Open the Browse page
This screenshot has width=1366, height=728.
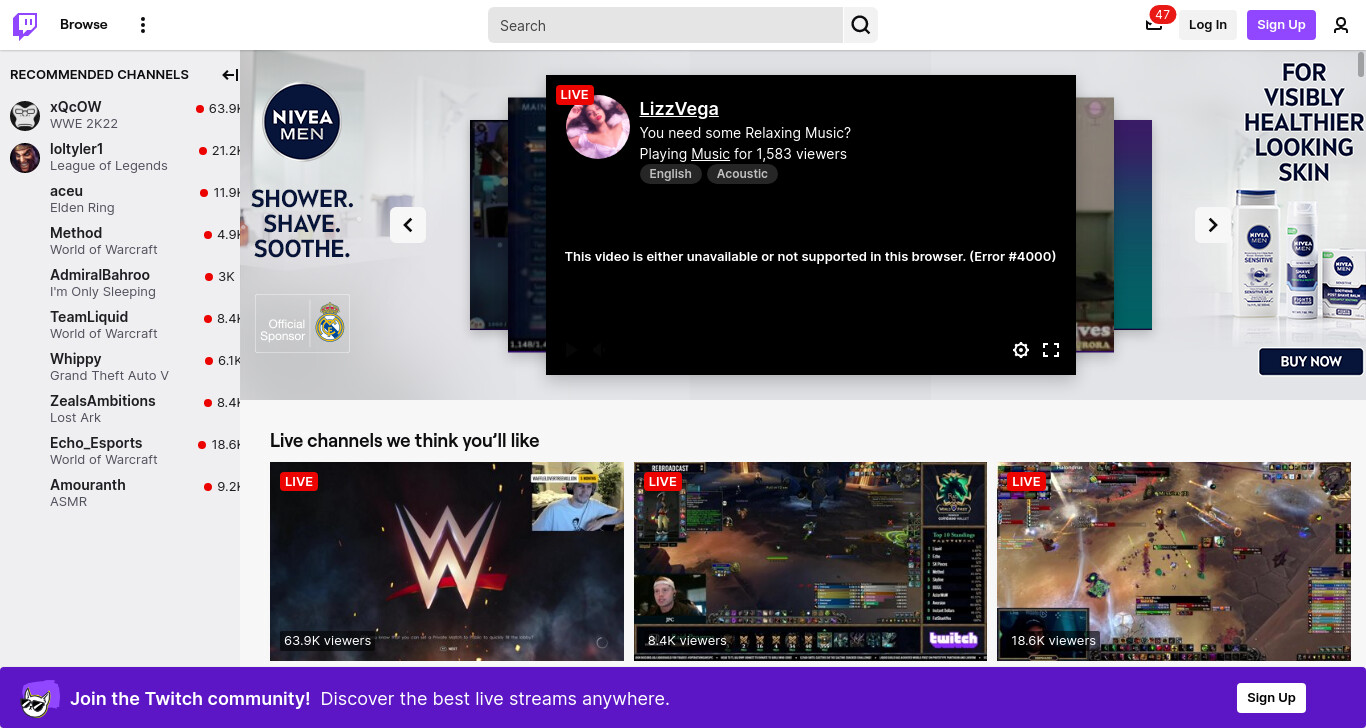[x=84, y=25]
